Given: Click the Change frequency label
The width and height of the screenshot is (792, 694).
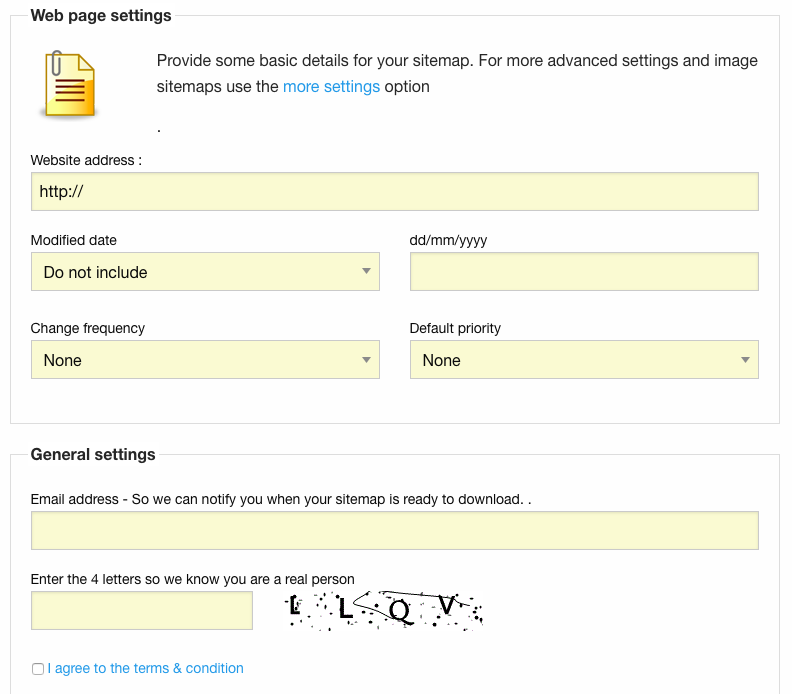Looking at the screenshot, I should (x=88, y=328).
